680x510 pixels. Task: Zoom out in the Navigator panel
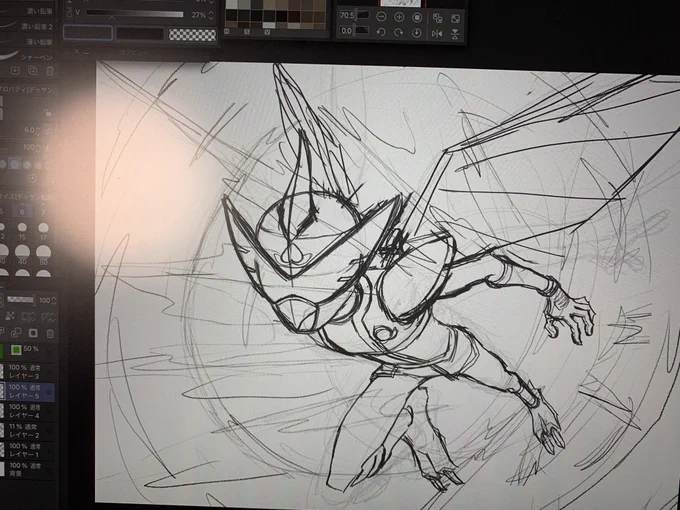coord(381,17)
